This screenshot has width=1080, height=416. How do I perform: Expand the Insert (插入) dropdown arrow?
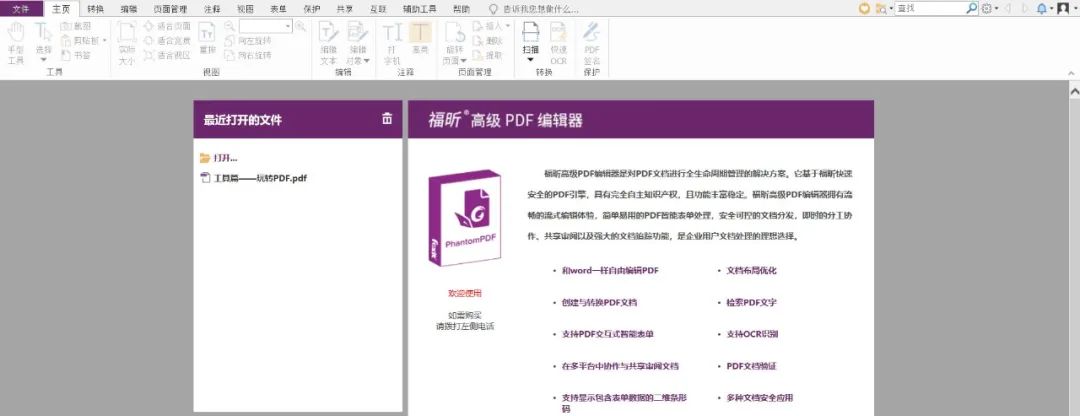pos(508,26)
